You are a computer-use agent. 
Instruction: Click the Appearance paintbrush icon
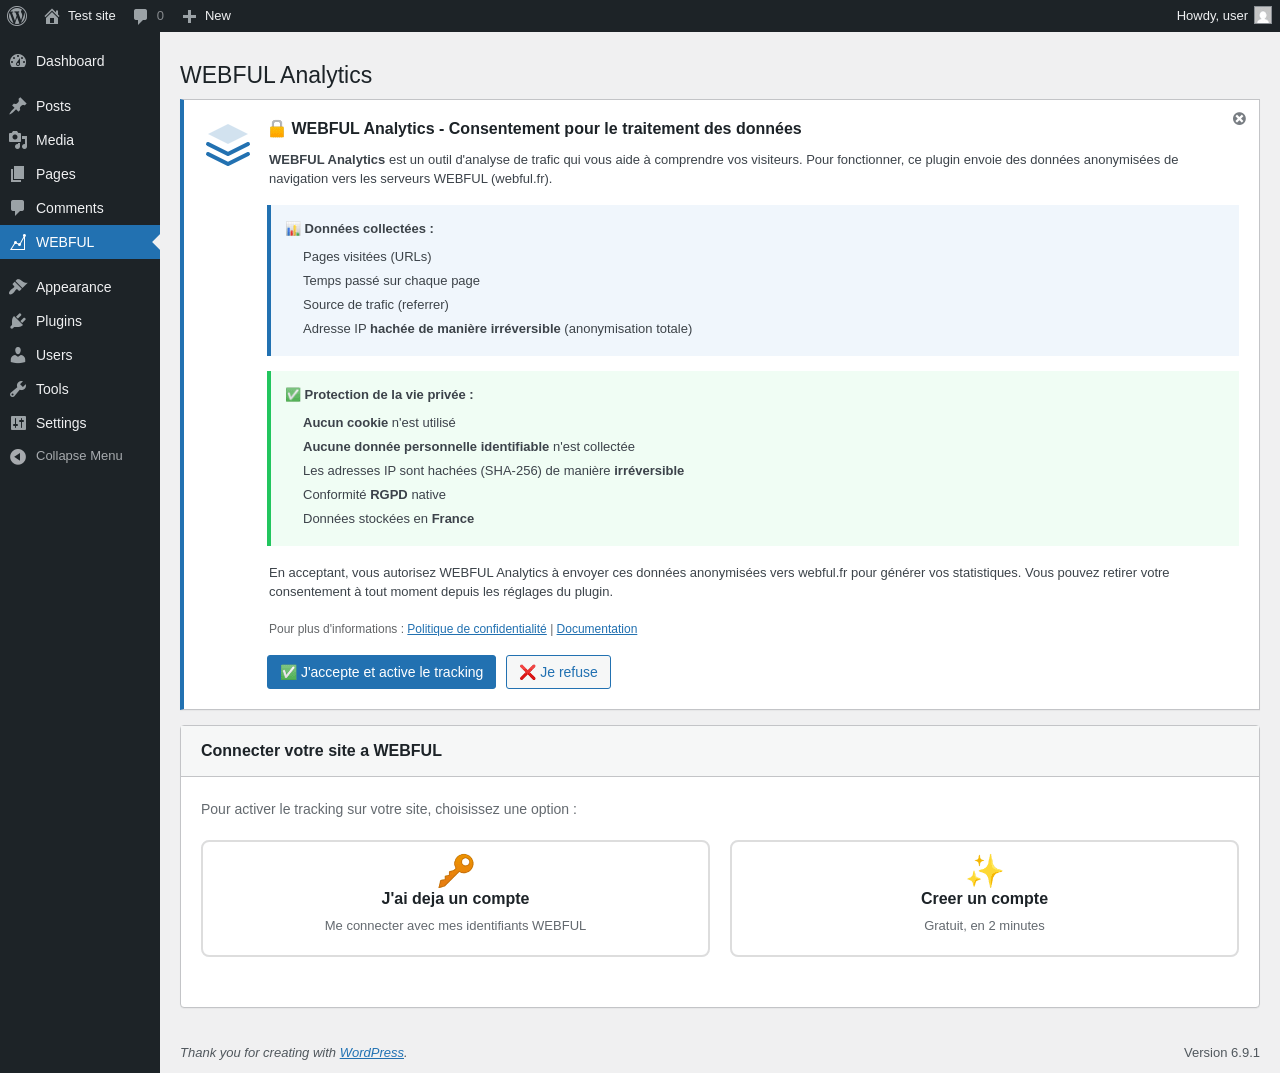click(x=18, y=287)
